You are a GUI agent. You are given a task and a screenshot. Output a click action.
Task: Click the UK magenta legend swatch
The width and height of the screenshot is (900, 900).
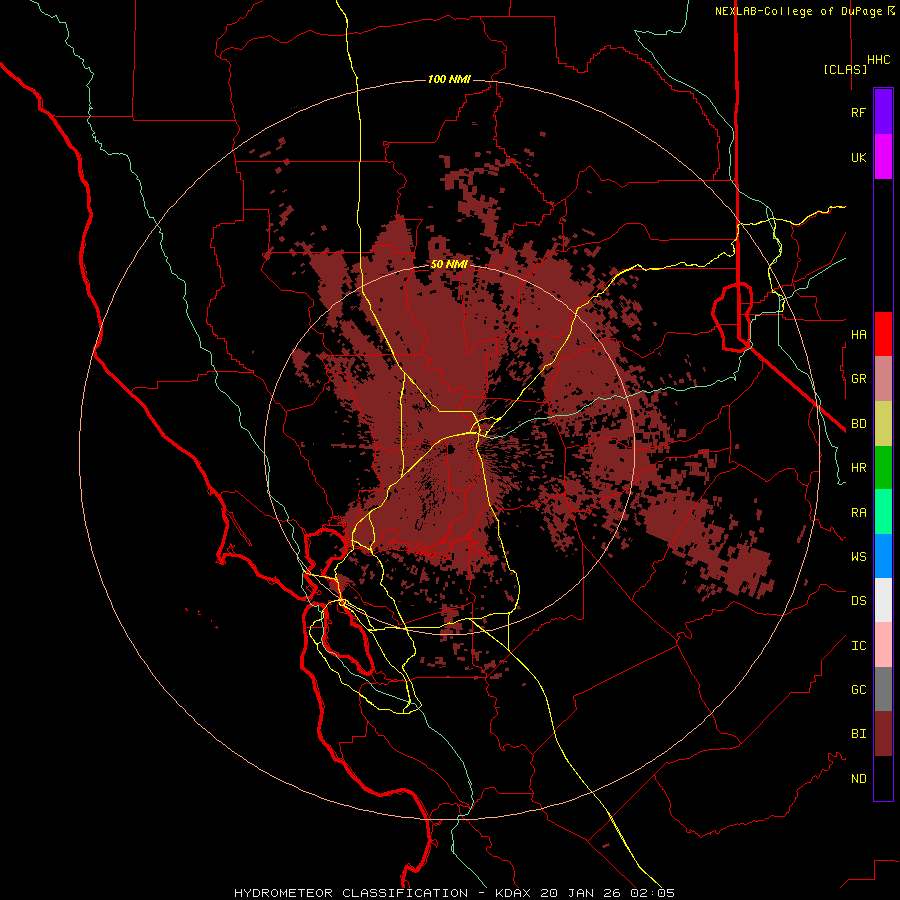coord(883,157)
